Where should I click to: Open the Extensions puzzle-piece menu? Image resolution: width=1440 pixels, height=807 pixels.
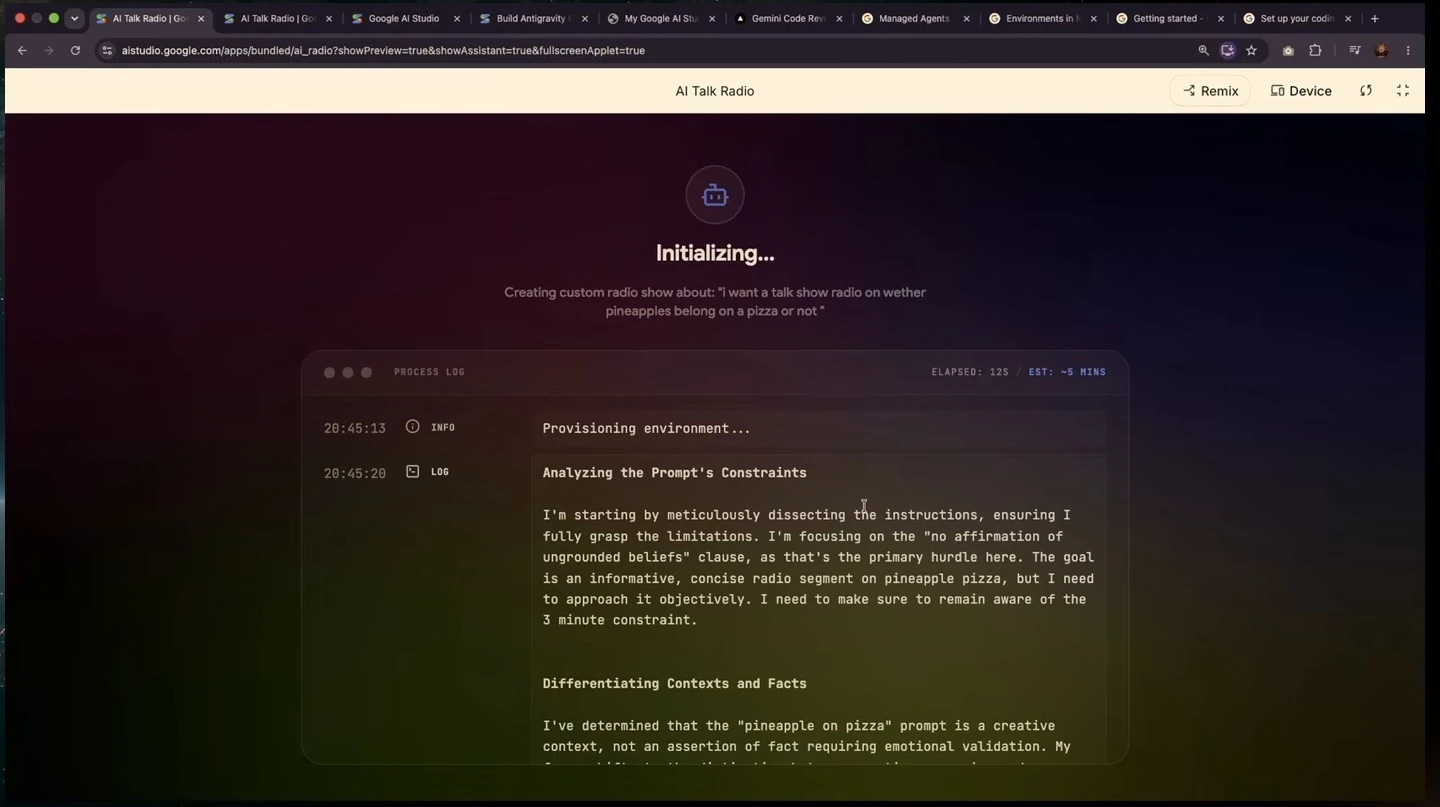[1315, 50]
